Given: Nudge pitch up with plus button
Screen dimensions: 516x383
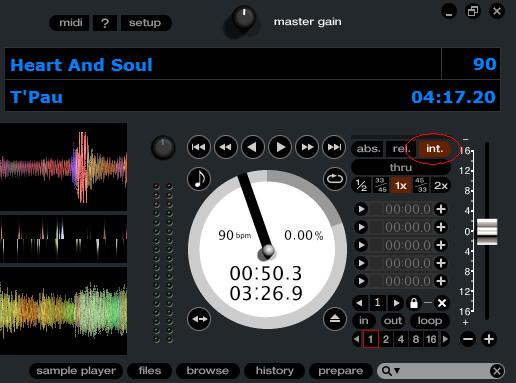Looking at the screenshot, I should pos(489,339).
